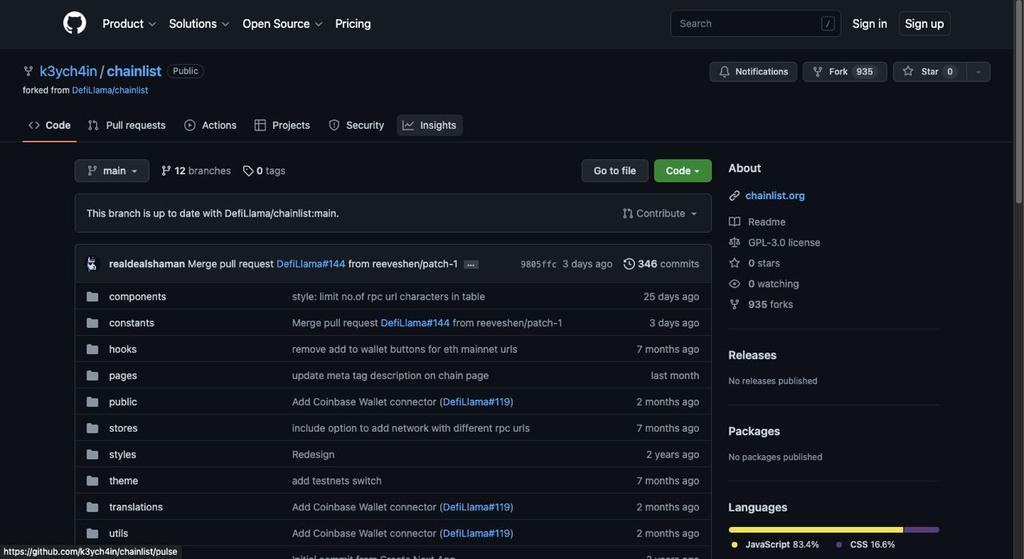Open the k3ych4in owner link
Viewport: 1024px width, 559px height.
point(68,71)
